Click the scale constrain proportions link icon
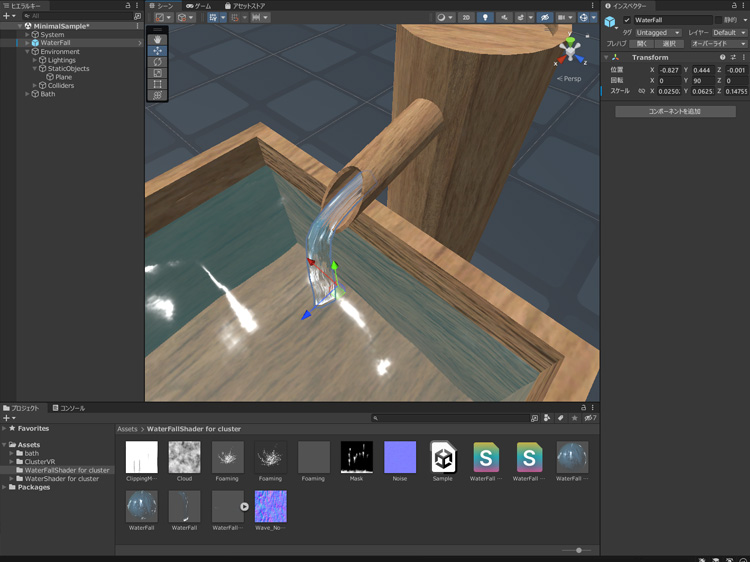The height and width of the screenshot is (562, 750). click(641, 91)
